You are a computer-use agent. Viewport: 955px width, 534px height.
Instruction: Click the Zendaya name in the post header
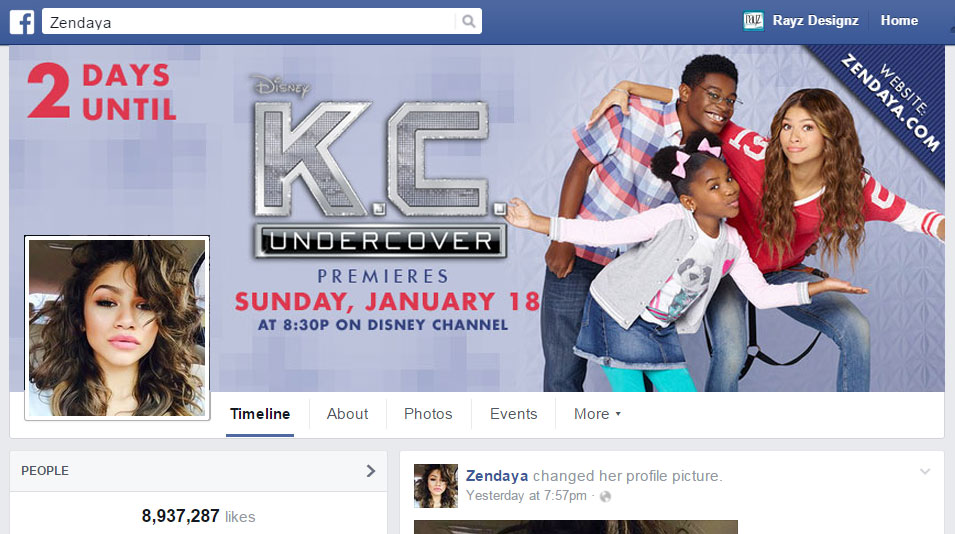click(x=497, y=476)
